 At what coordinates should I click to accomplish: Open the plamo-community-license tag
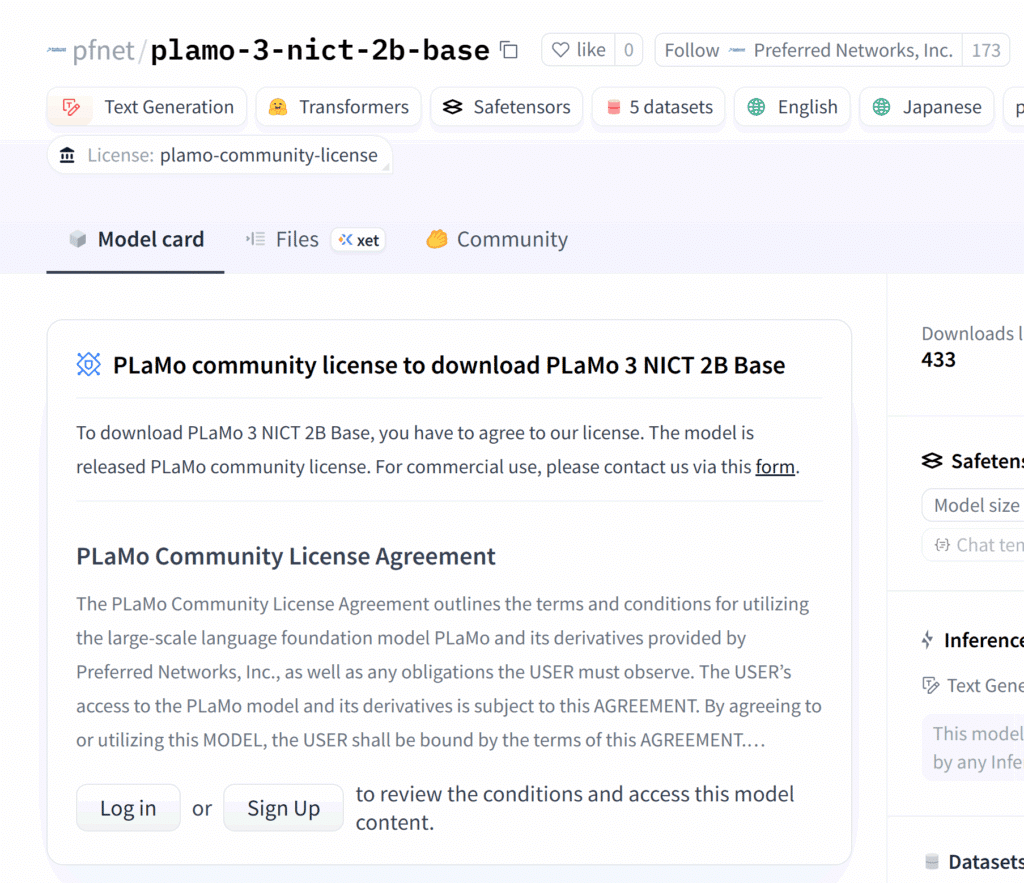pos(219,155)
